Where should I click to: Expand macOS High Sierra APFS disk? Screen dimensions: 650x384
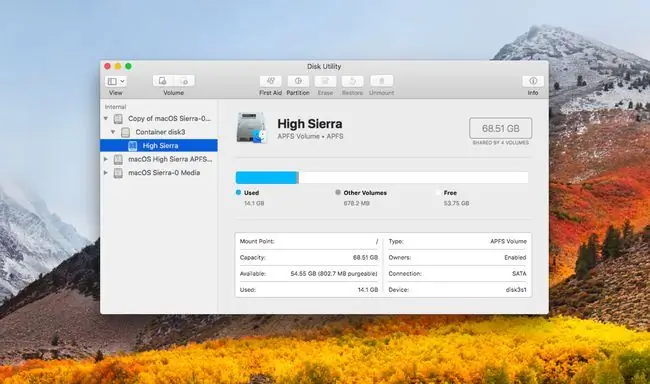[106, 159]
